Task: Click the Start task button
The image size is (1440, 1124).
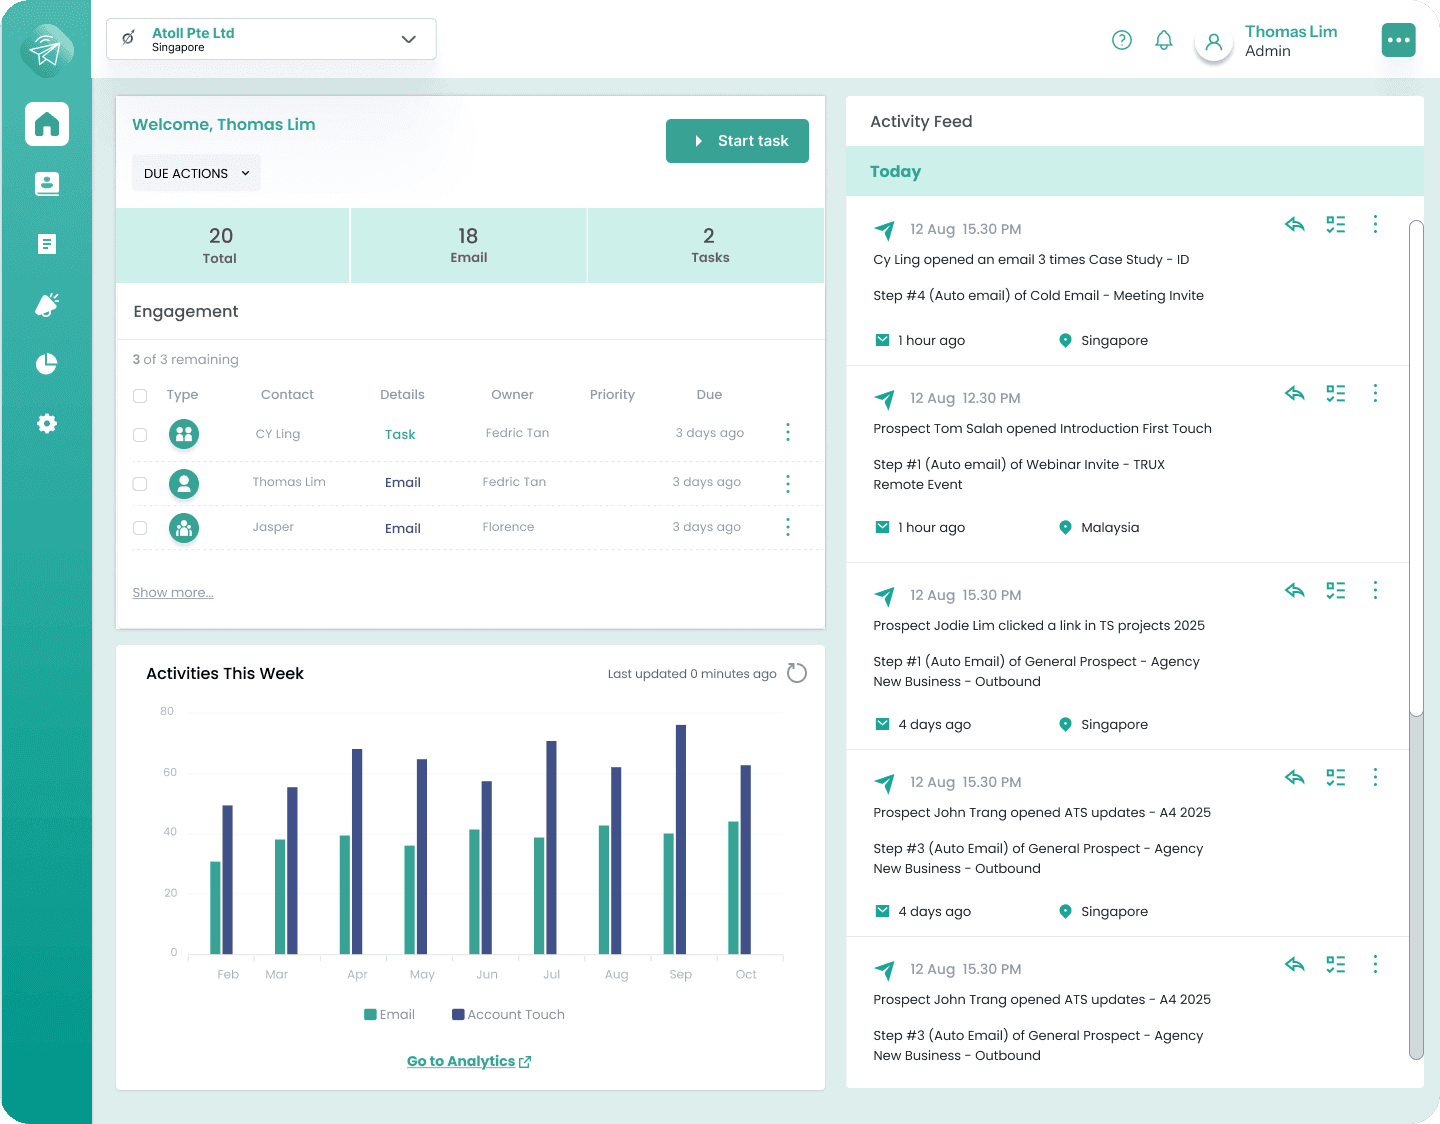Action: (x=737, y=141)
